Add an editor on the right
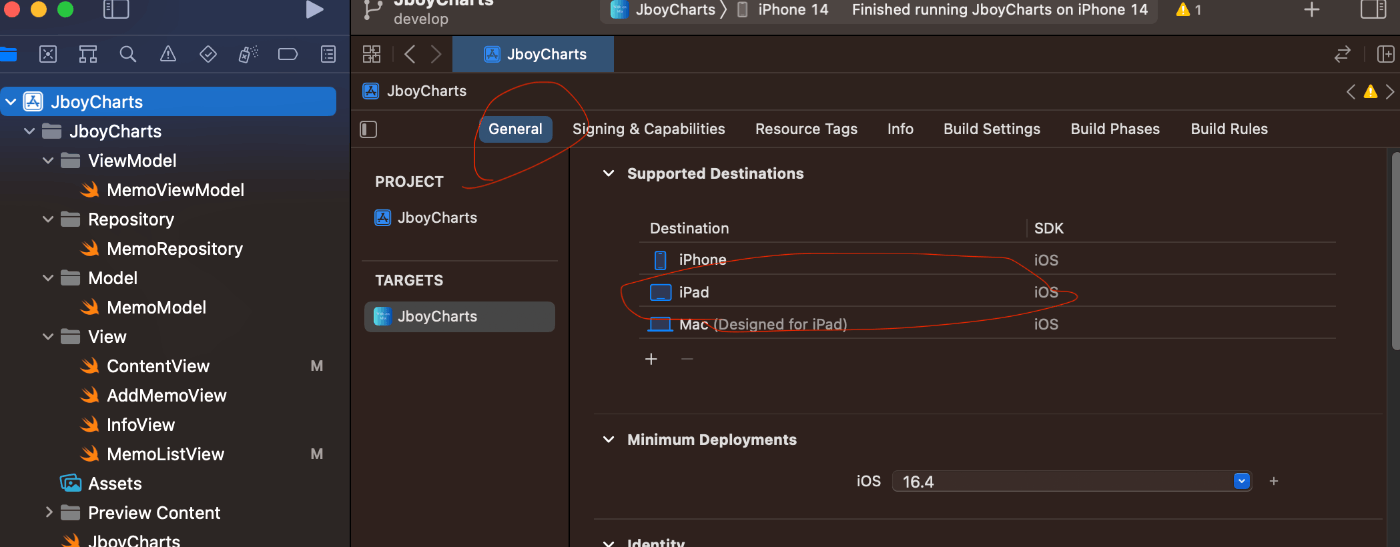 1386,55
